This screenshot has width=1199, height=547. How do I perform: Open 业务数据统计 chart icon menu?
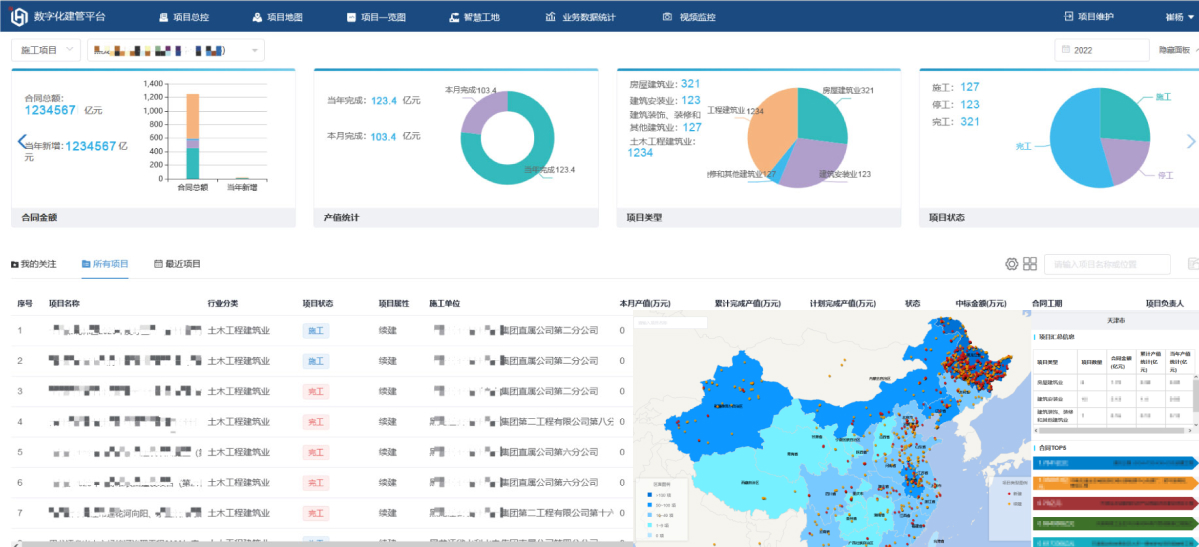(550, 17)
